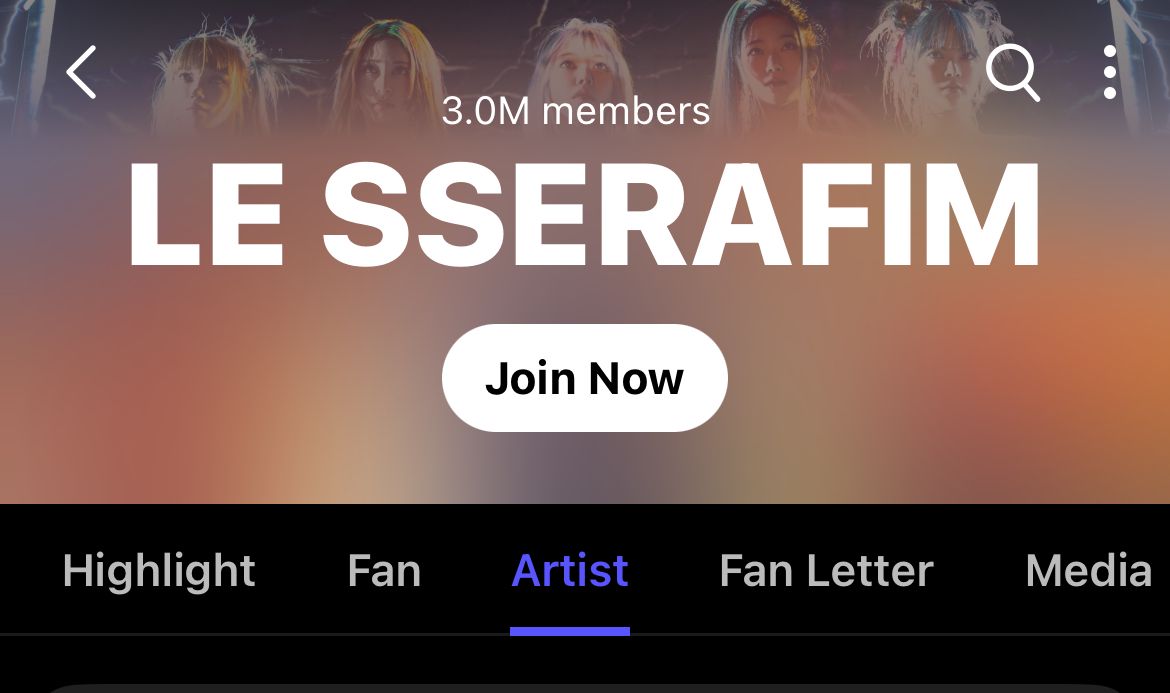This screenshot has height=693, width=1170.
Task: Tap the Join Now button
Action: pyautogui.click(x=584, y=377)
